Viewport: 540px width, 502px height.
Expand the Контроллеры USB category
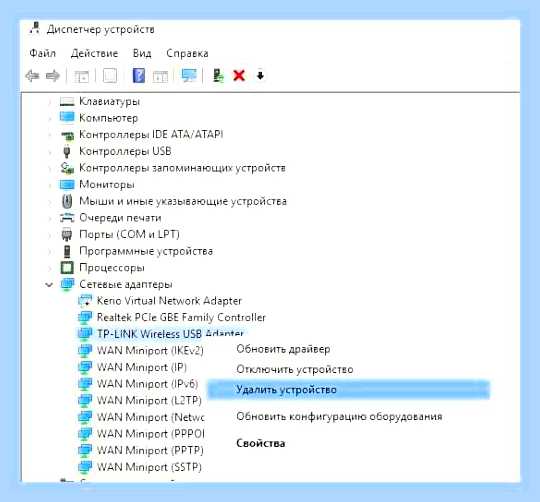50,151
